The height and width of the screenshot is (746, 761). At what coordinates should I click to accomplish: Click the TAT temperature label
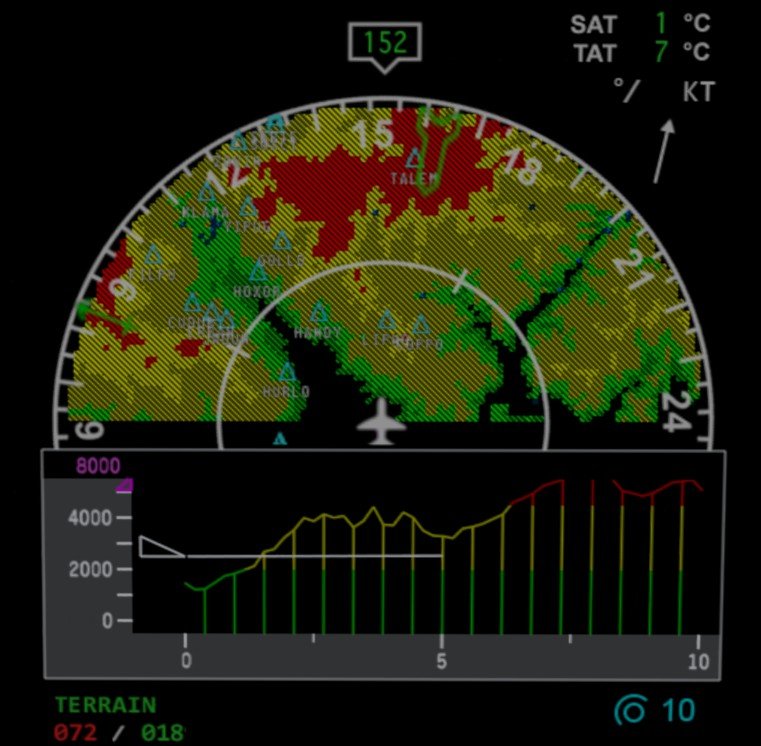coord(595,53)
